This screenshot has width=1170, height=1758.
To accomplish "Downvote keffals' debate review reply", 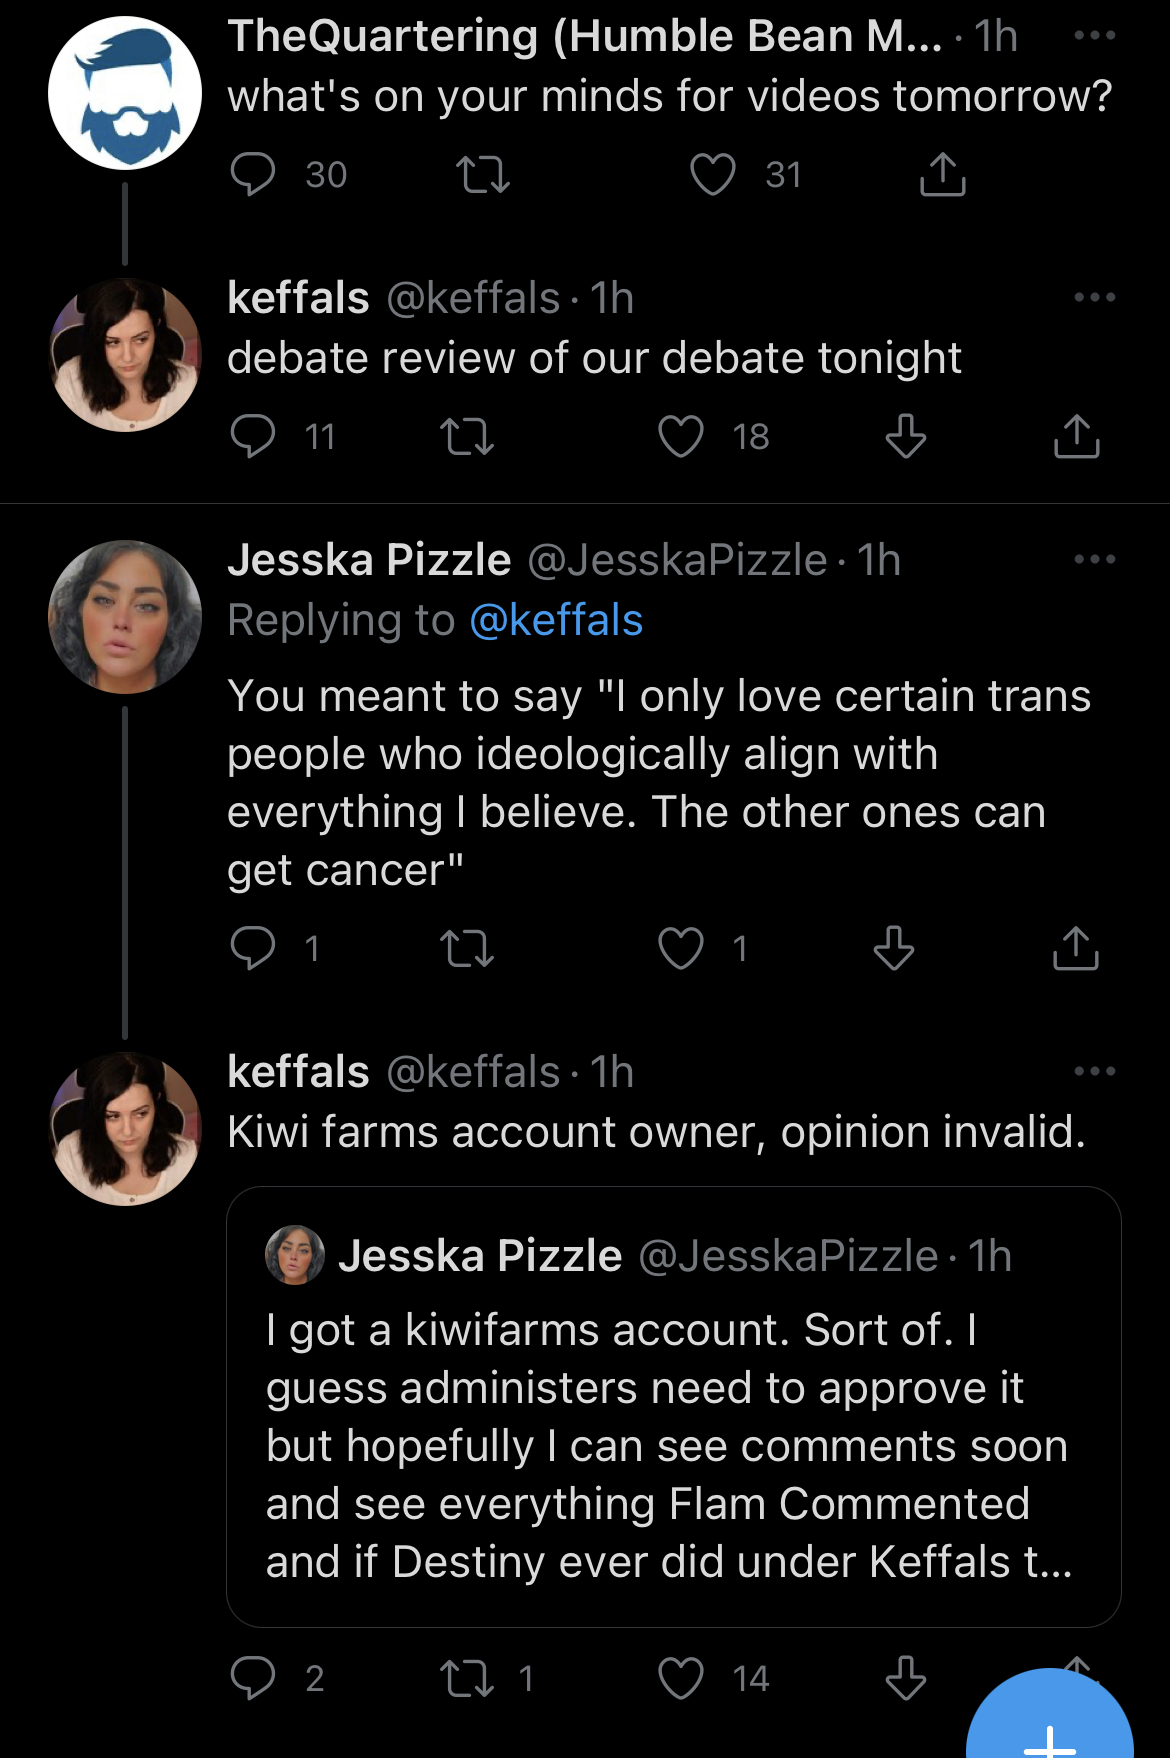I will tap(906, 436).
